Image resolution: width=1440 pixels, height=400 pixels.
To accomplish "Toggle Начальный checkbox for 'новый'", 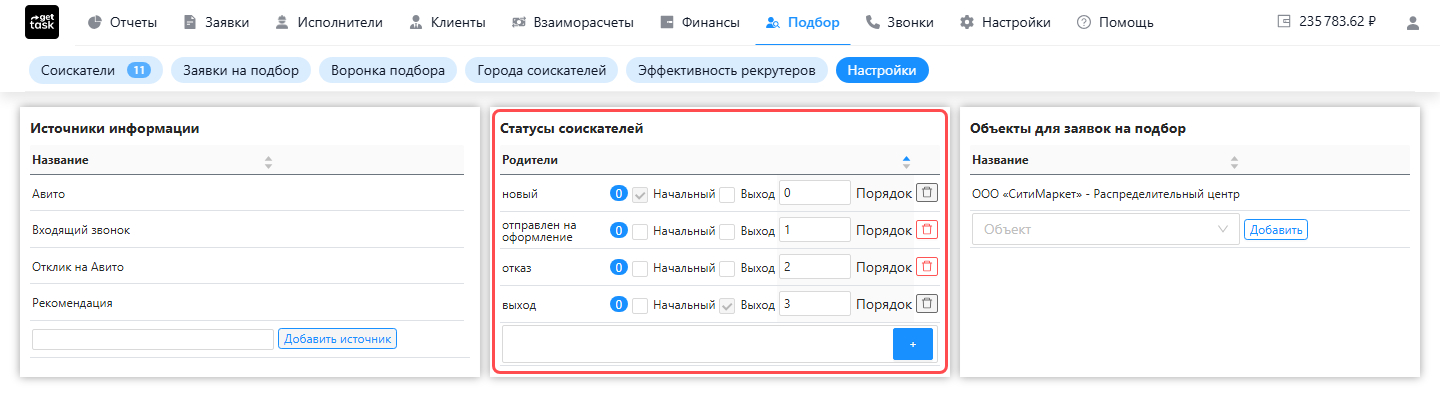I will coord(640,194).
